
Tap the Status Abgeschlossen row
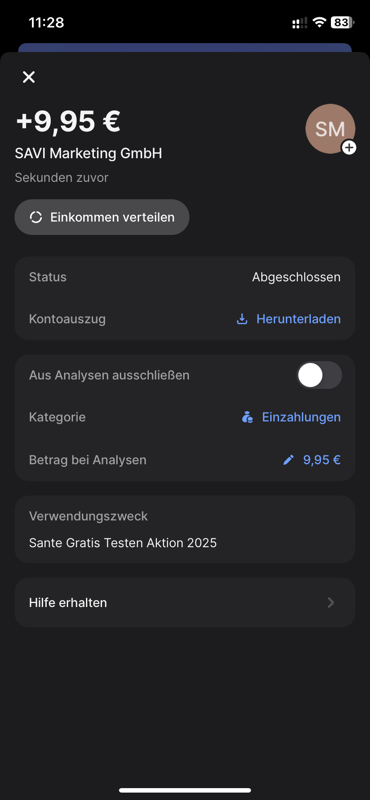185,278
